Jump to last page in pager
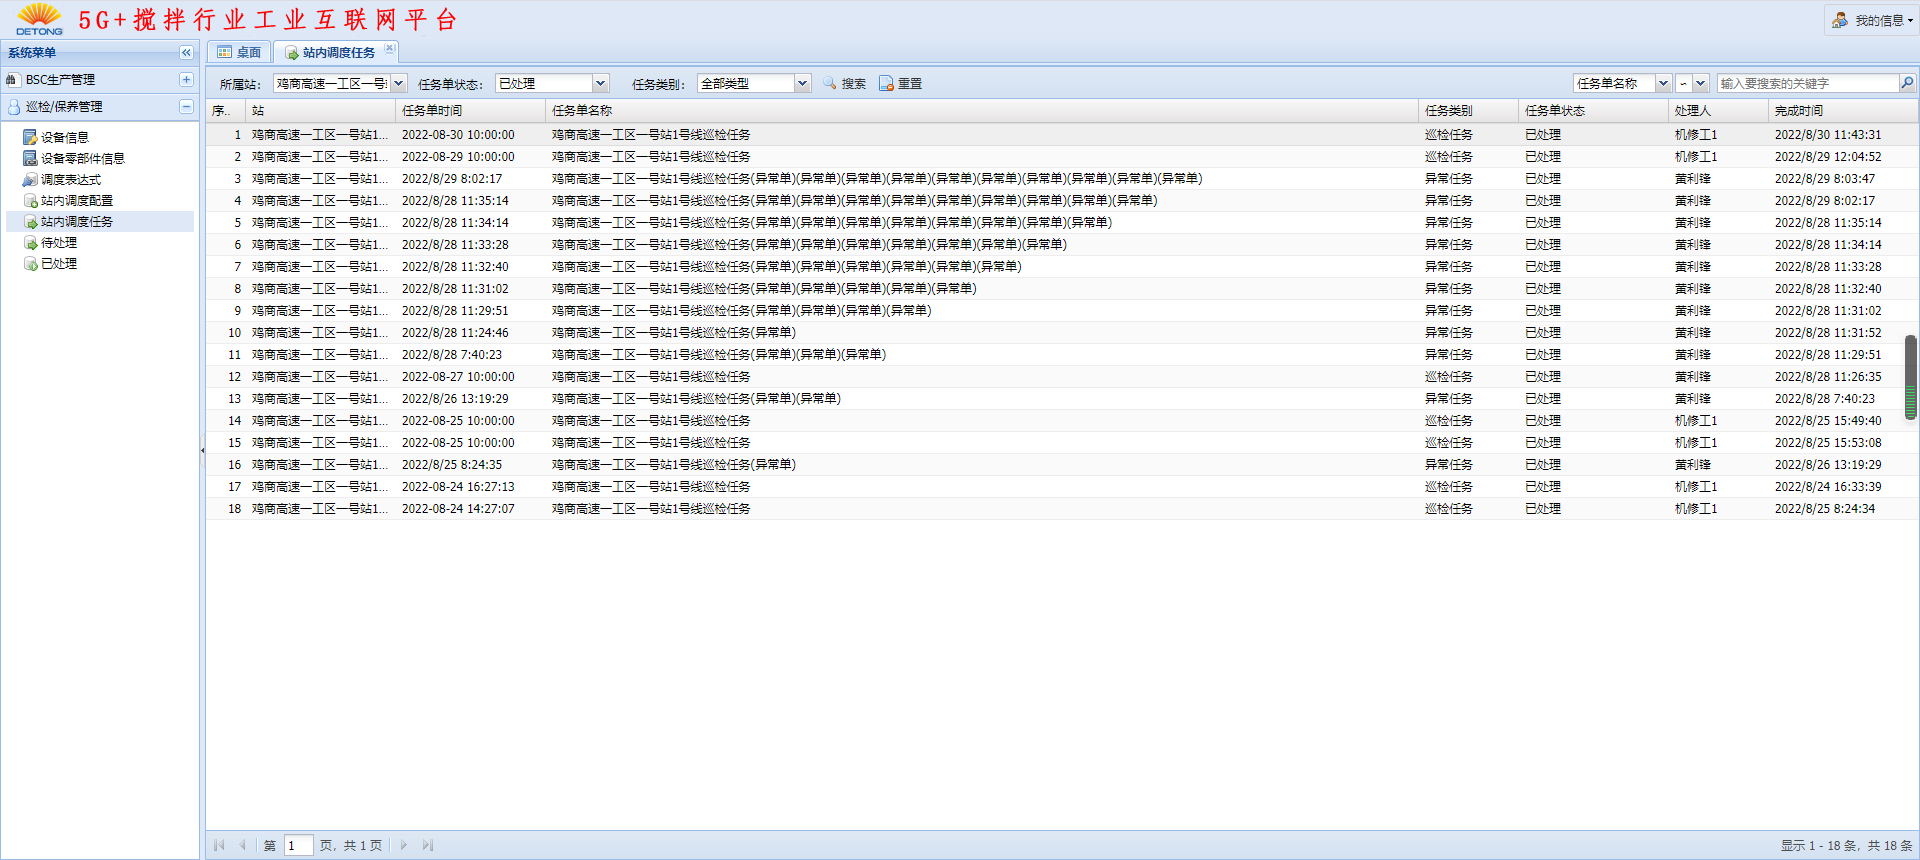Viewport: 1920px width, 860px height. (x=428, y=846)
